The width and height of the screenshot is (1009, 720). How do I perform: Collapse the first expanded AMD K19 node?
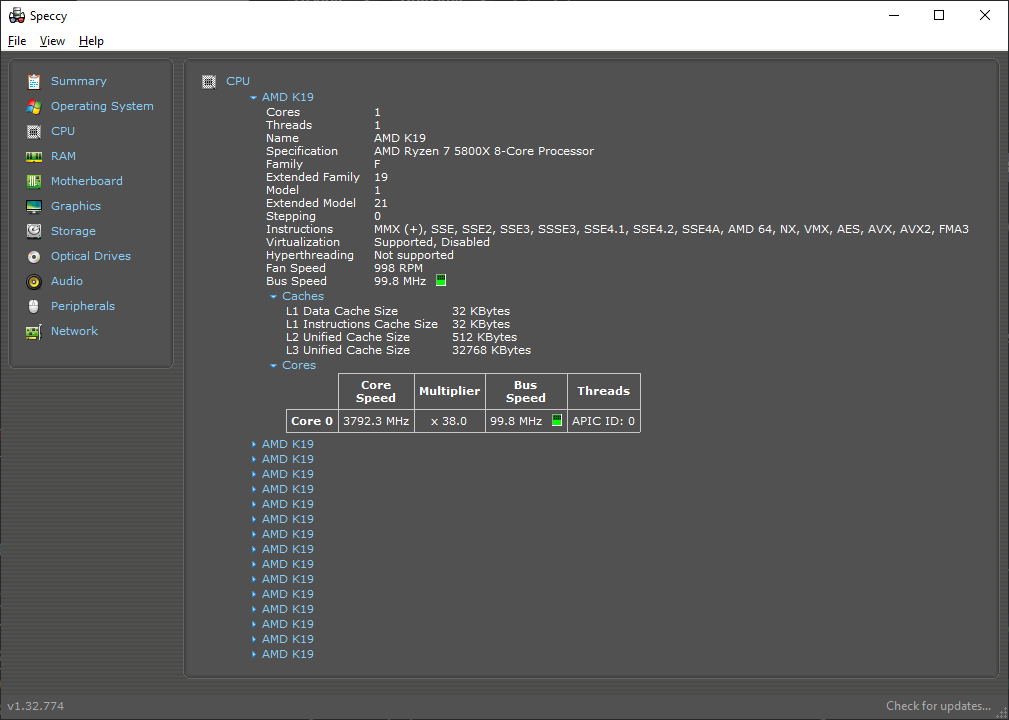tap(254, 98)
